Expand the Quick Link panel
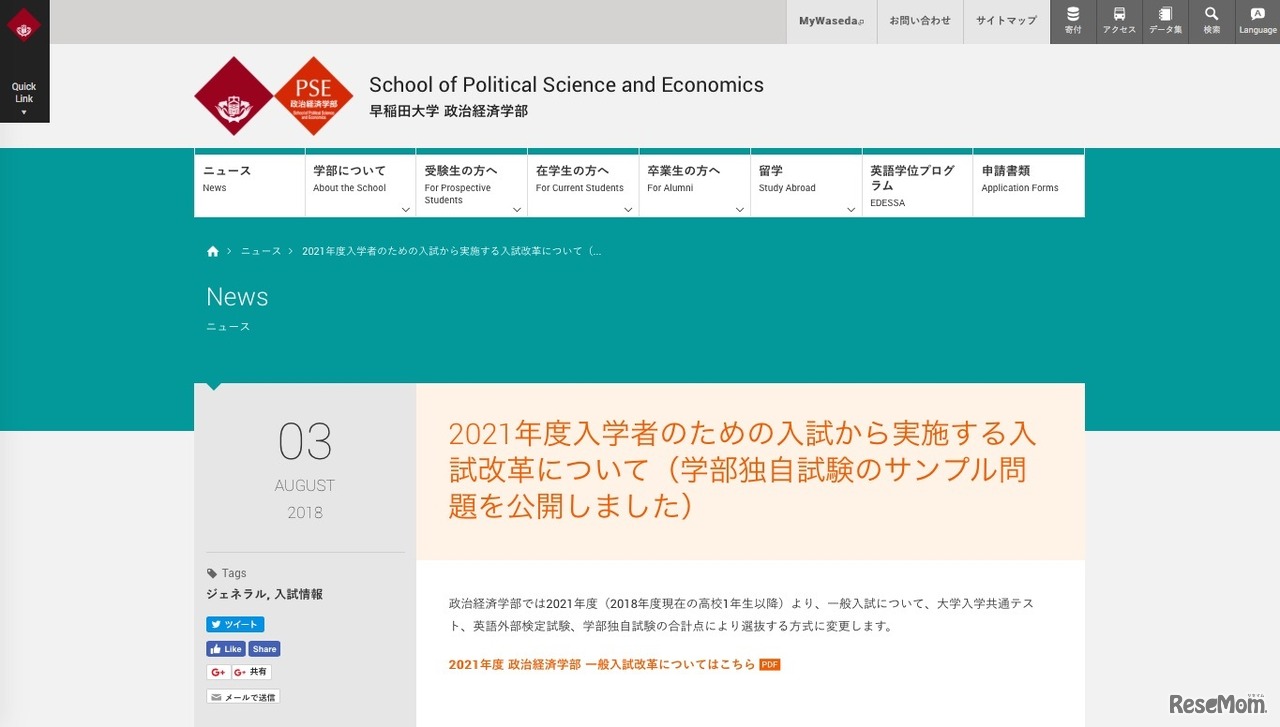Image resolution: width=1280 pixels, height=727 pixels. click(x=24, y=95)
